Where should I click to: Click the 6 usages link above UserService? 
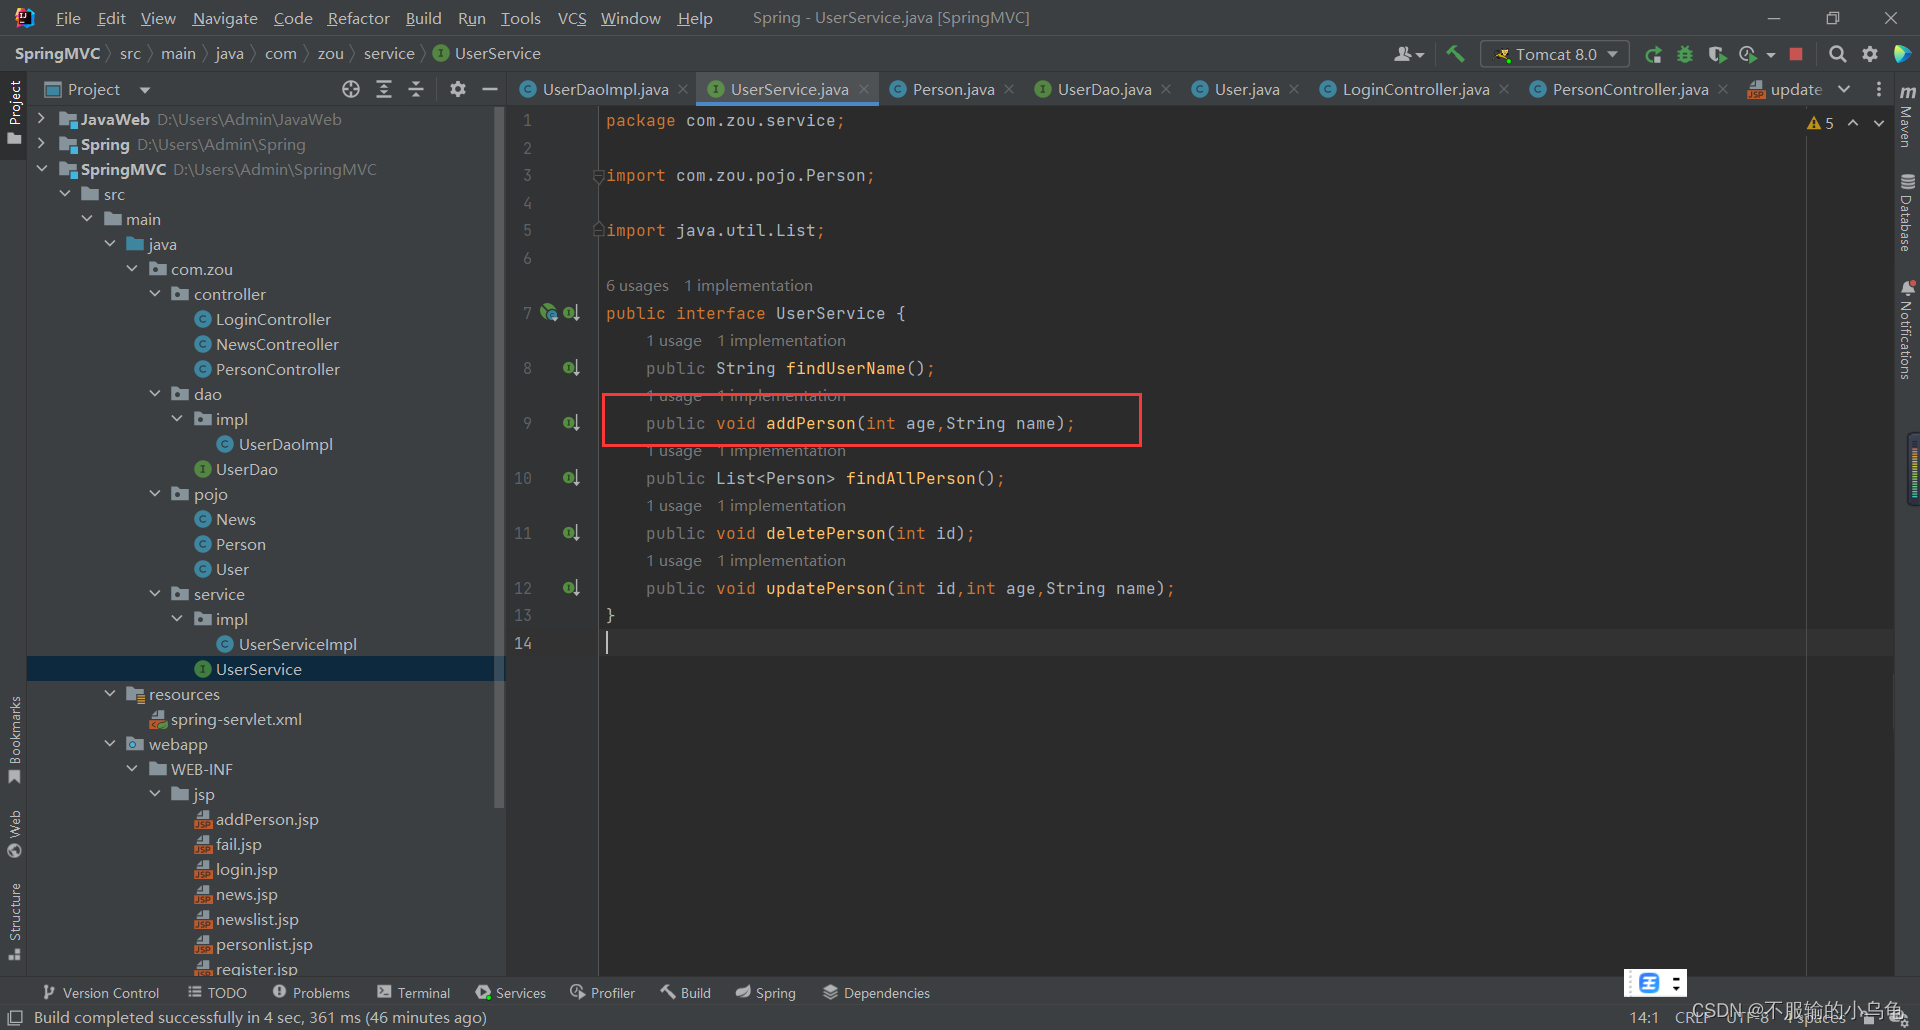(637, 286)
